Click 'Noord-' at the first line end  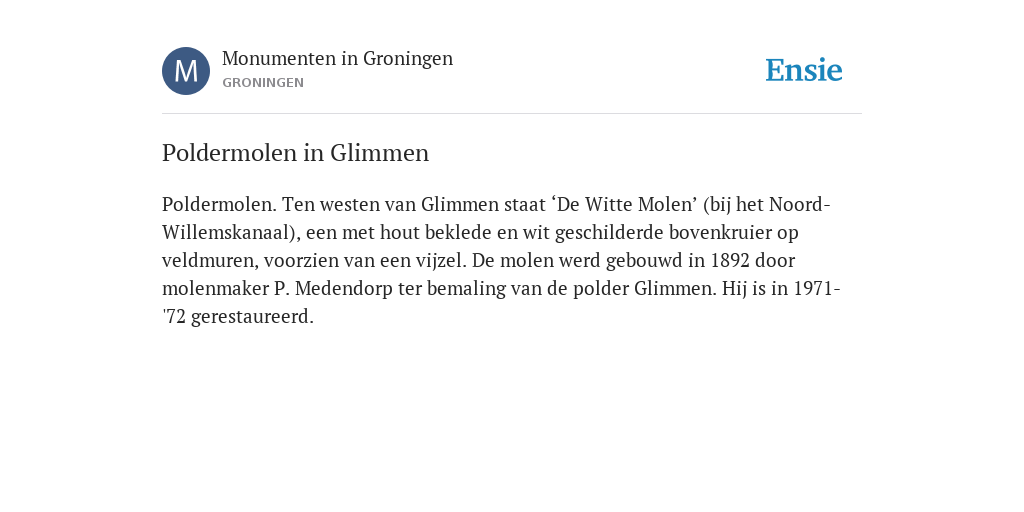click(x=800, y=204)
